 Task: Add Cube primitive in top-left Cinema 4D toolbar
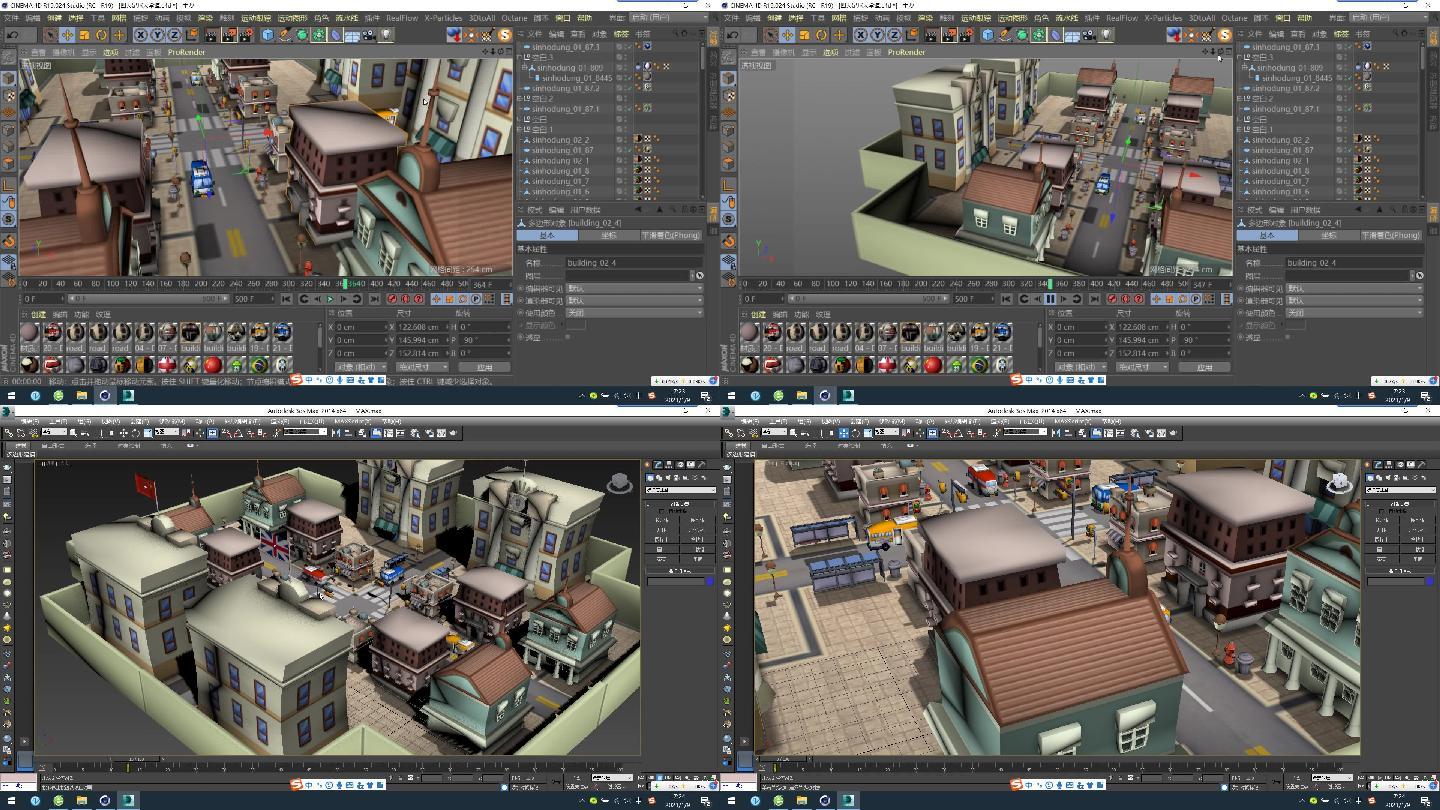click(x=268, y=34)
